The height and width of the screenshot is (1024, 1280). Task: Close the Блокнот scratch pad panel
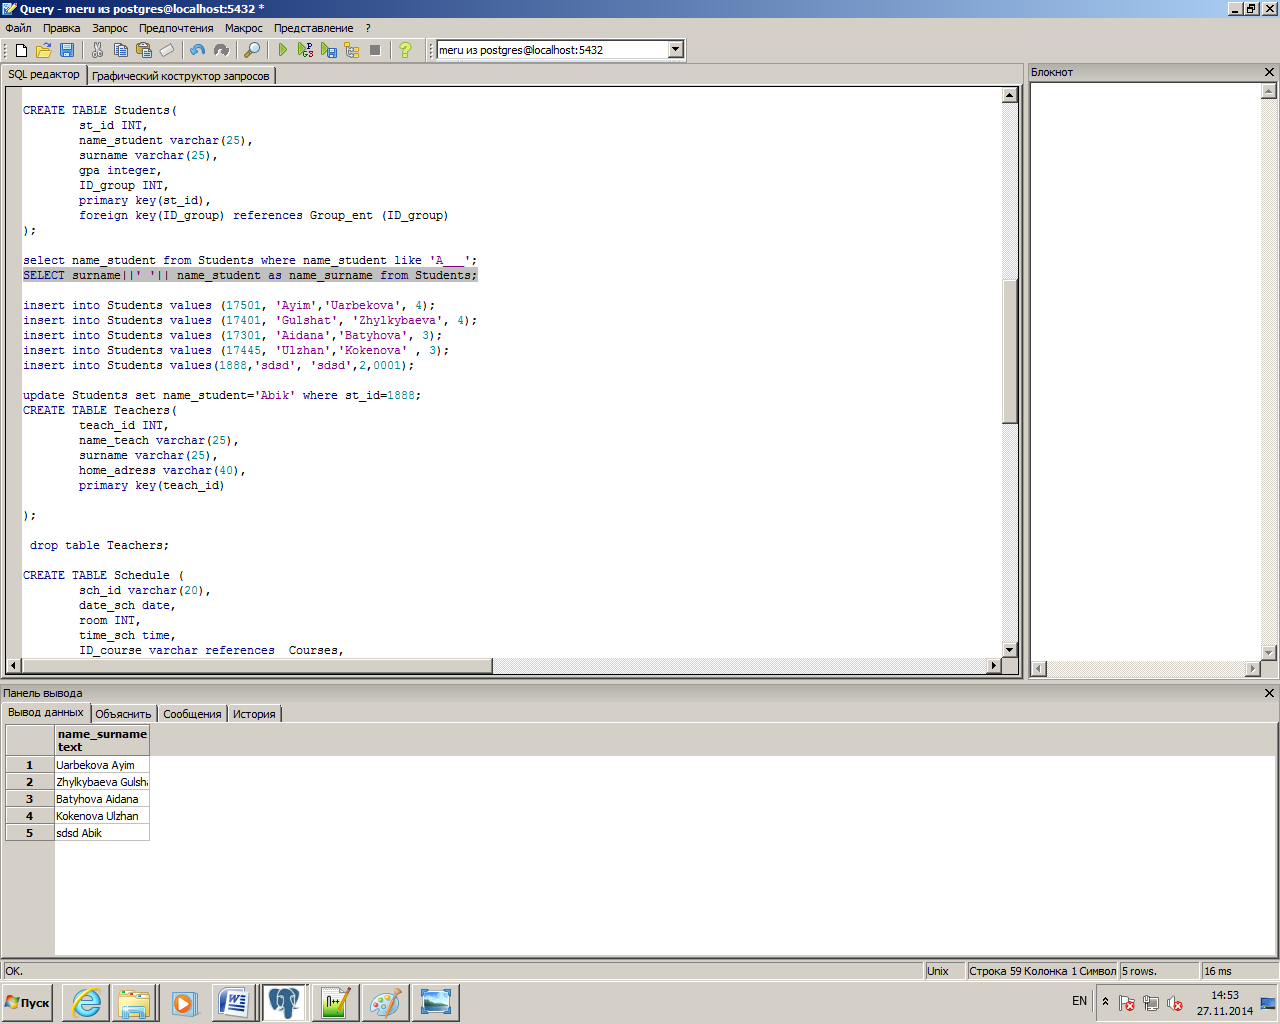(x=1270, y=72)
